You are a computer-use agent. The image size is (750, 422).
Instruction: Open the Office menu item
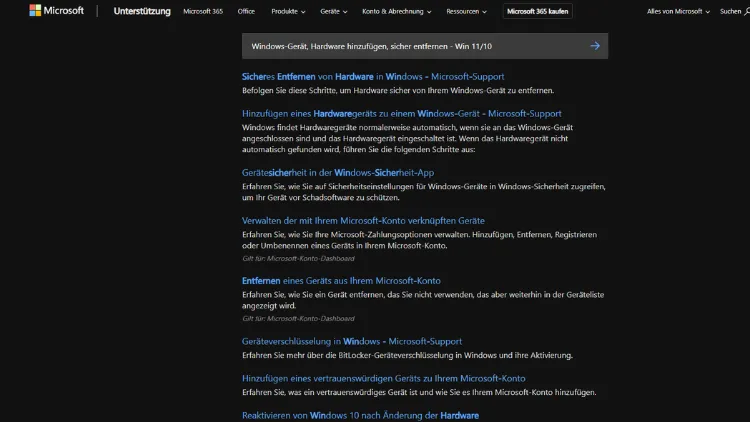pos(246,11)
